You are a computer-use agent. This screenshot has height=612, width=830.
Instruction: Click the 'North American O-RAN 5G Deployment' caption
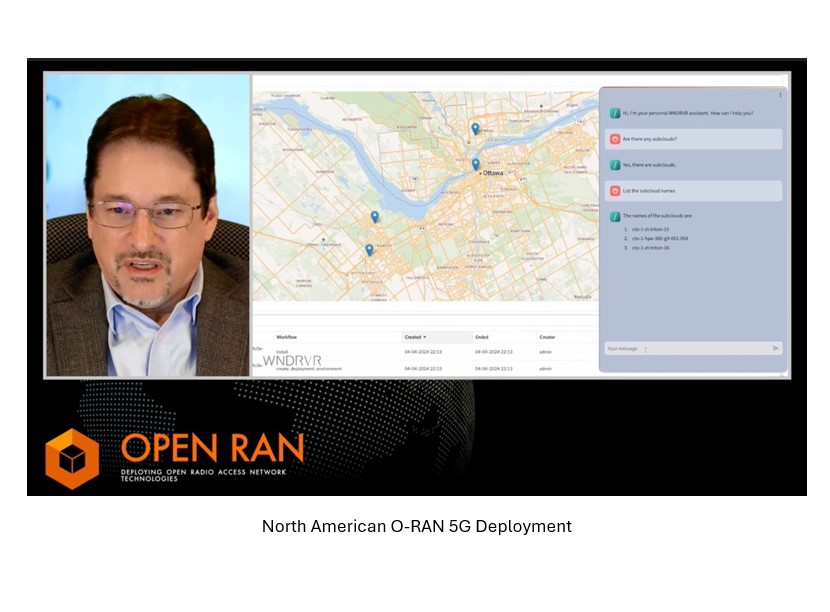[417, 526]
